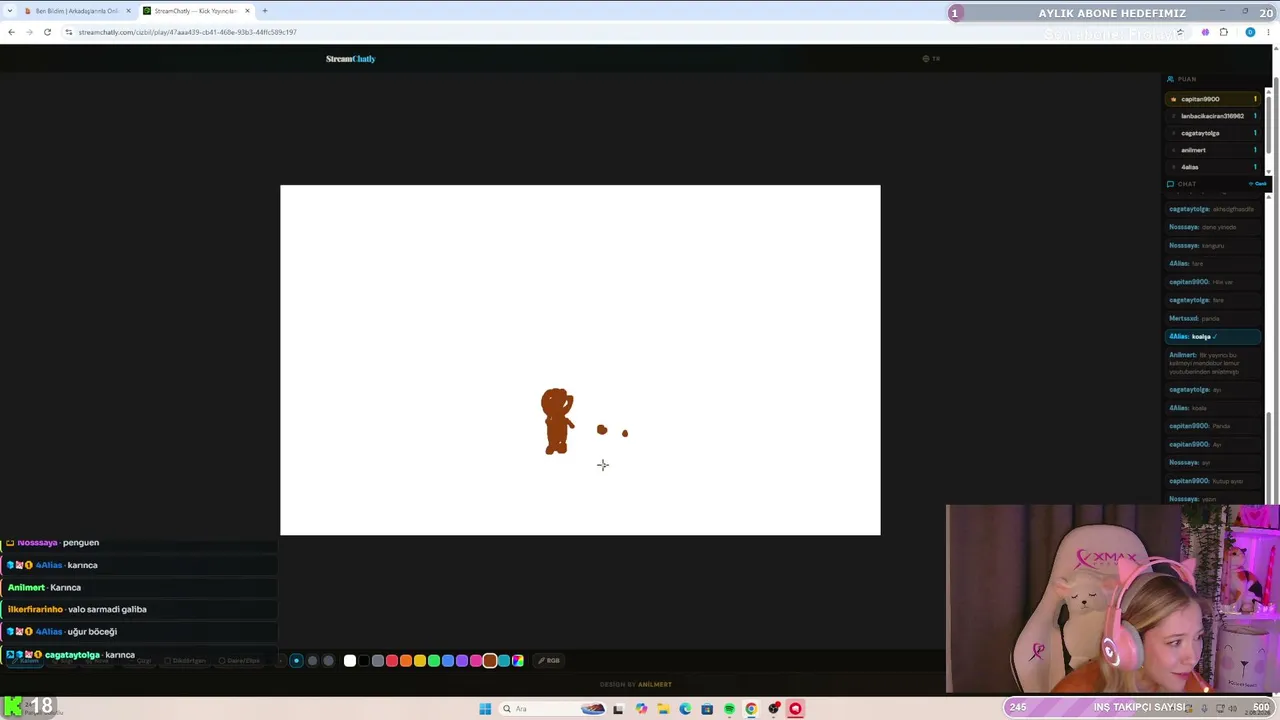
Task: Click the drawing canvas on the bear figure
Action: (x=557, y=421)
